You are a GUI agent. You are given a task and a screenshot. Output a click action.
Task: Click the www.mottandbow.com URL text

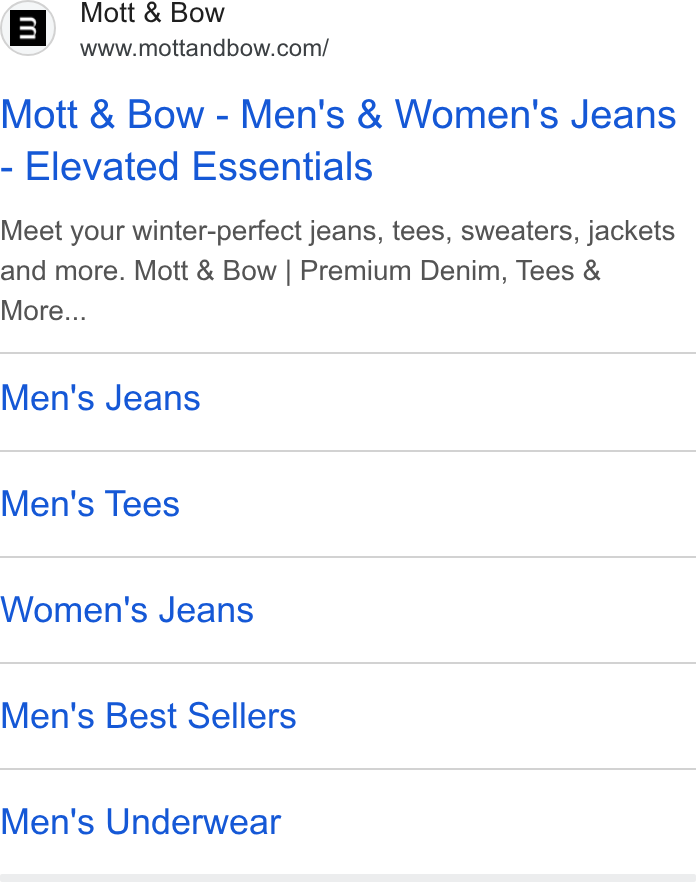coord(204,48)
